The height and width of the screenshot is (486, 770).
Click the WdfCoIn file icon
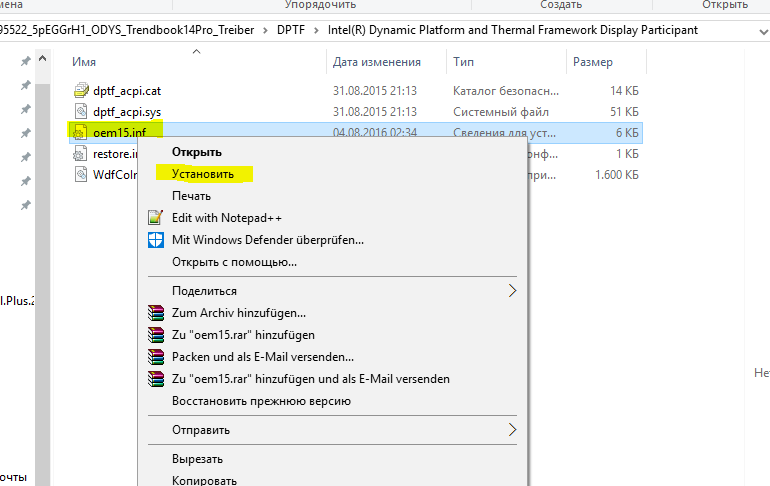81,174
